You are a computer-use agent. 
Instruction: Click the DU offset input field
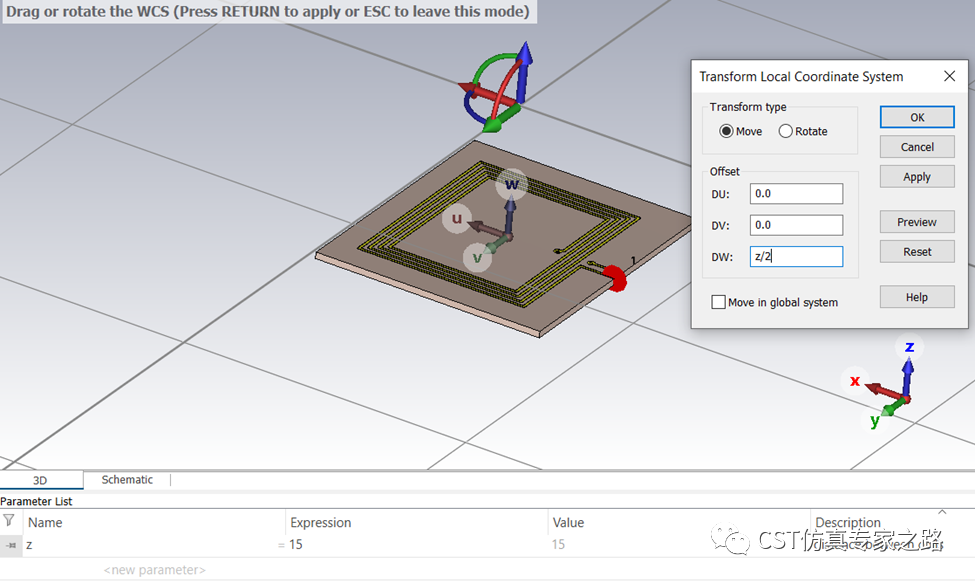(x=797, y=193)
